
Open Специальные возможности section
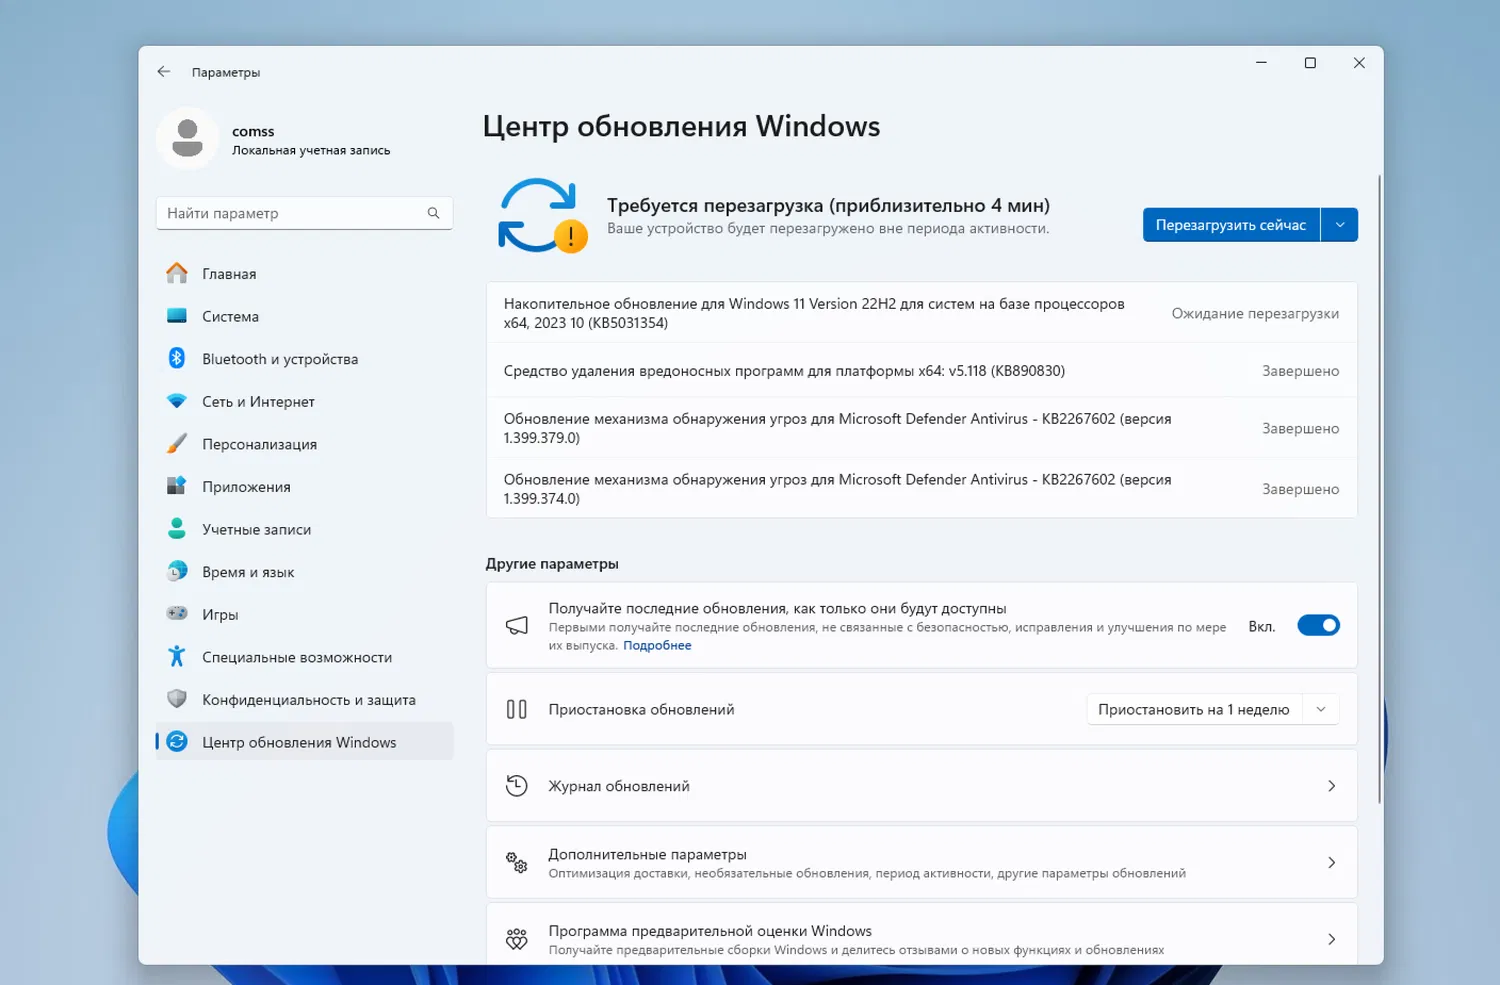point(304,656)
